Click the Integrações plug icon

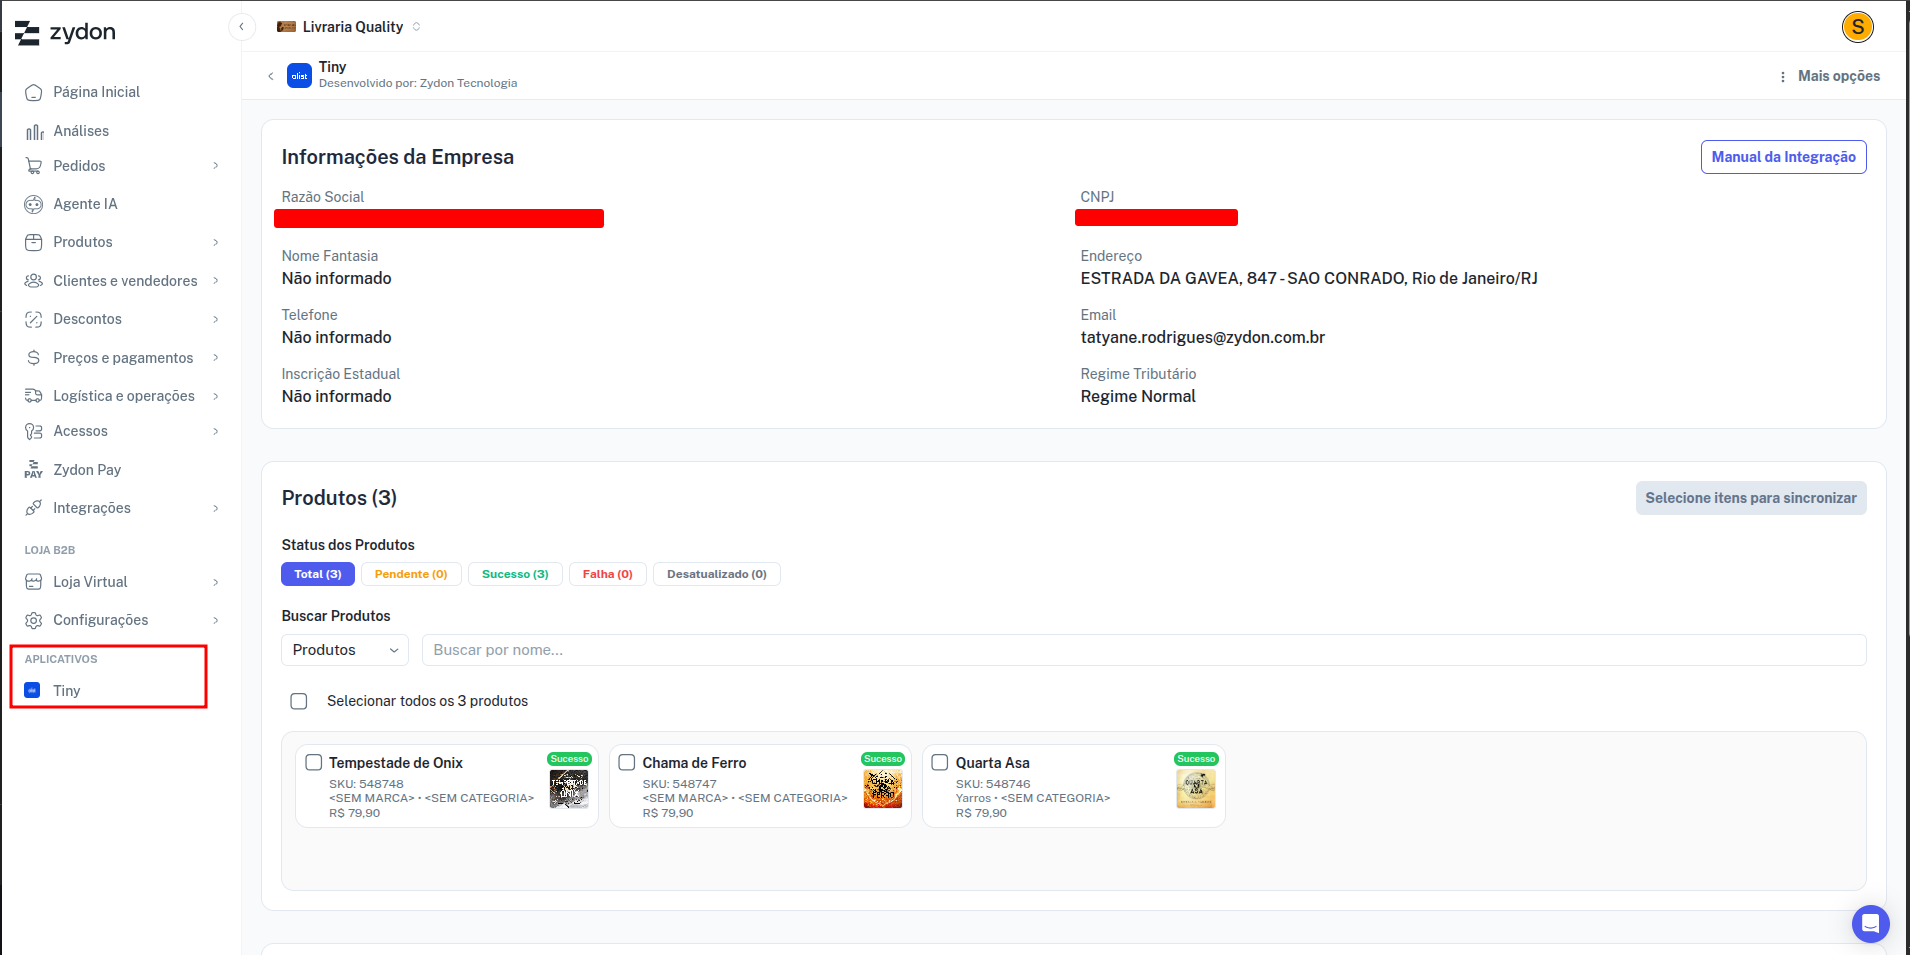click(x=34, y=508)
